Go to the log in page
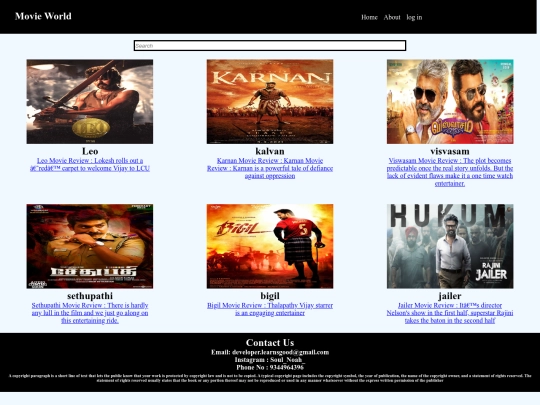 point(414,17)
